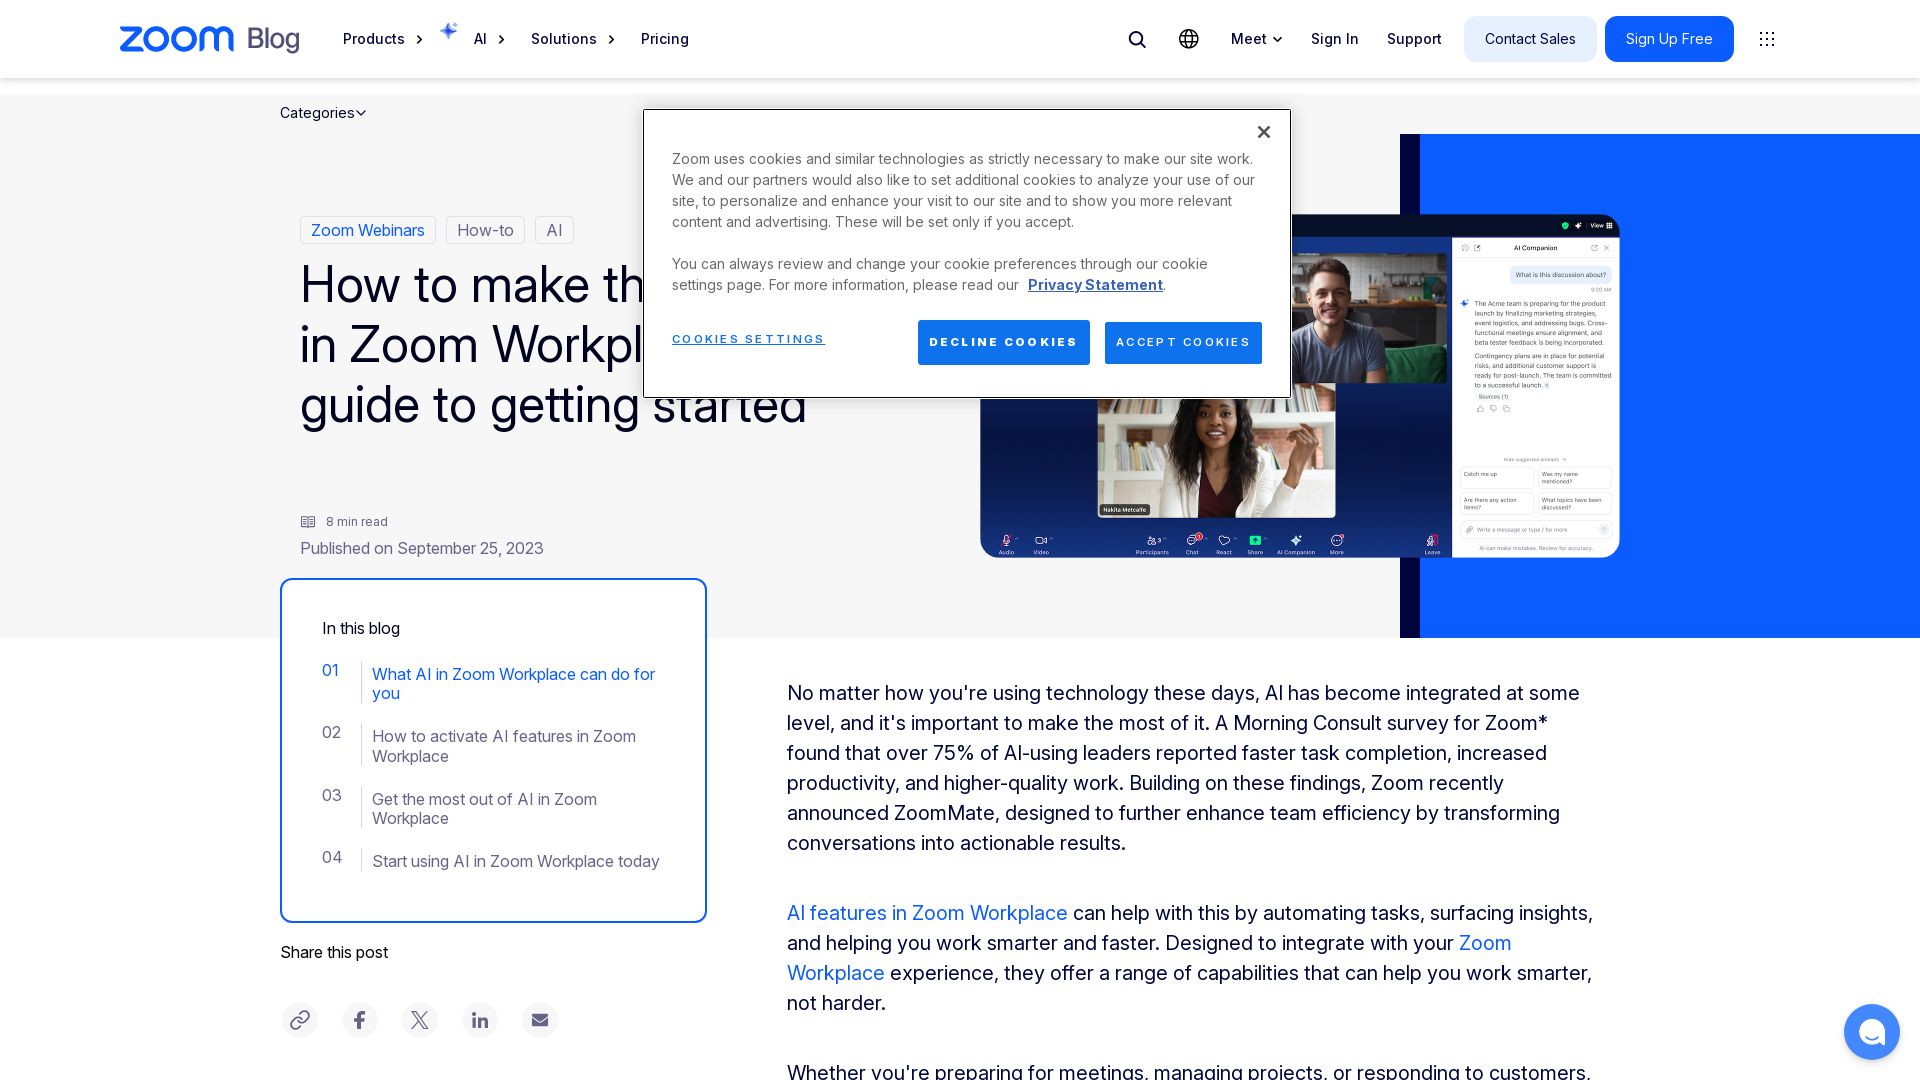Accept cookies in the dialog

click(x=1183, y=342)
